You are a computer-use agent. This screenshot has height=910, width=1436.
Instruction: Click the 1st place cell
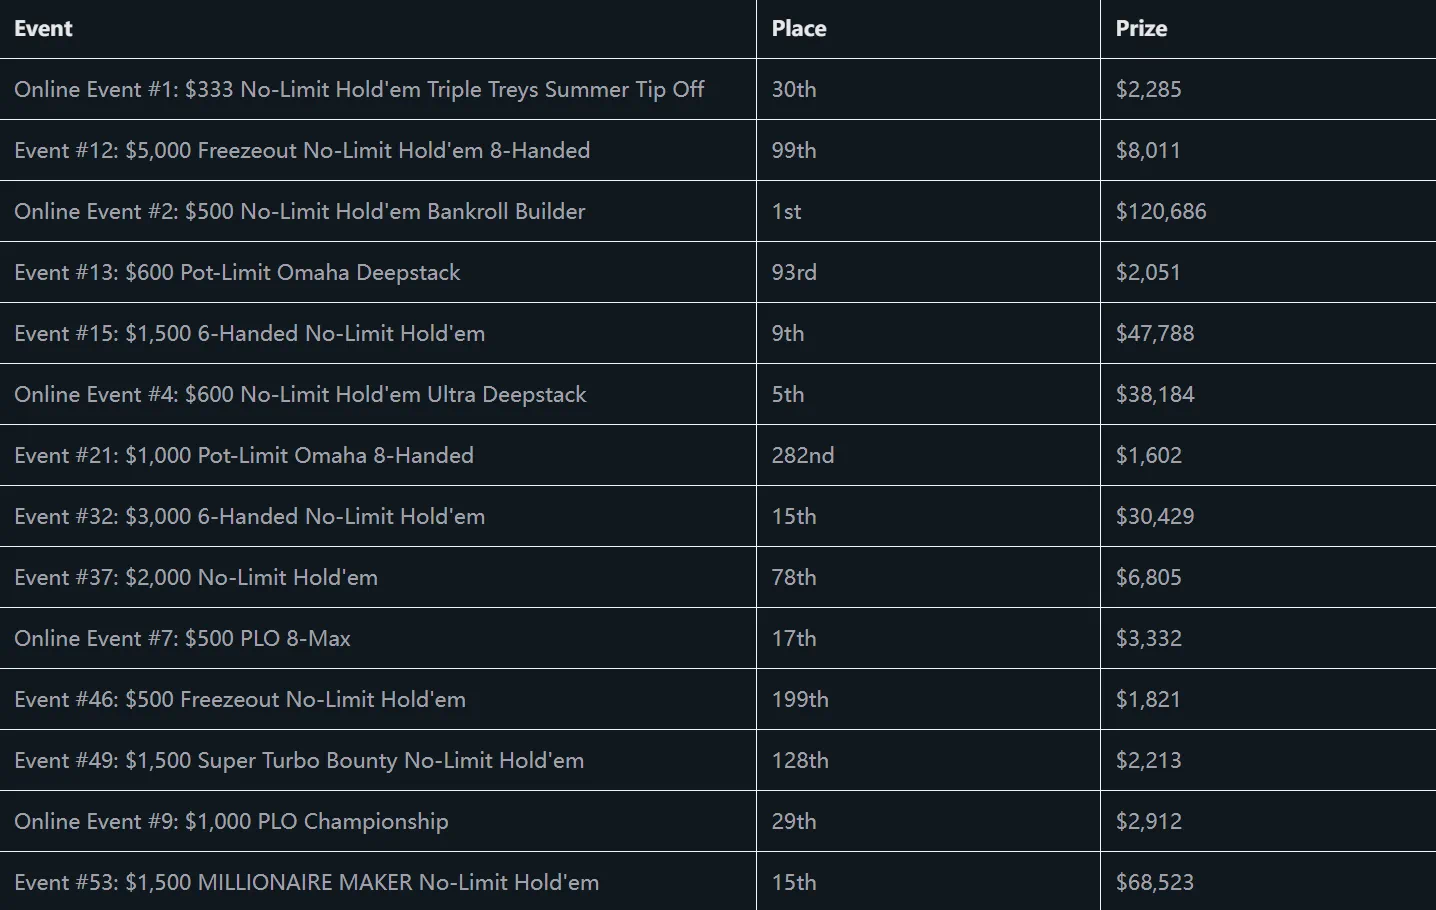pyautogui.click(x=787, y=212)
